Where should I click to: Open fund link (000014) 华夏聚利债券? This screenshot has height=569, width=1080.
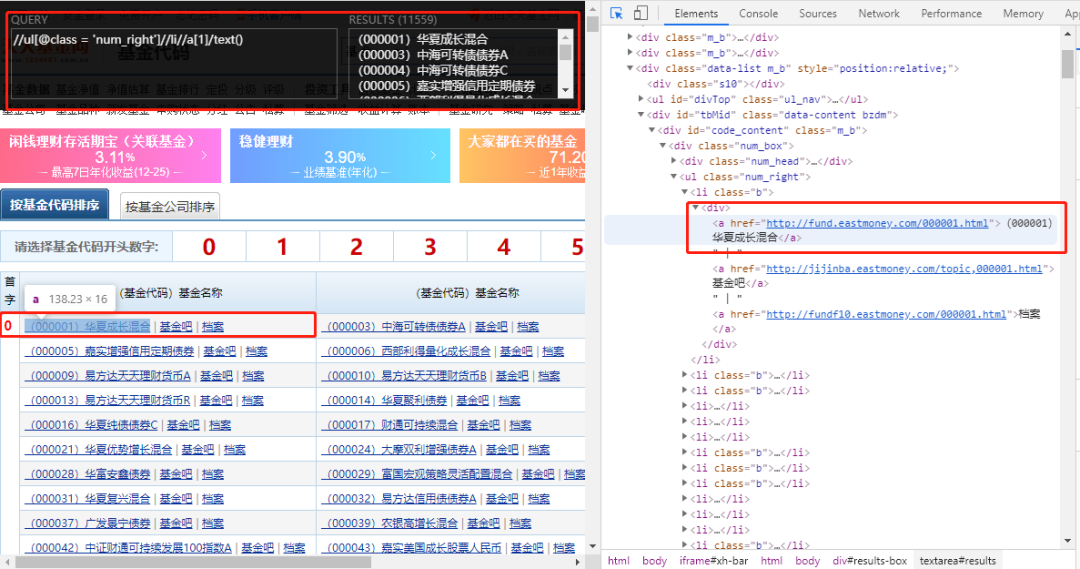[x=384, y=400]
